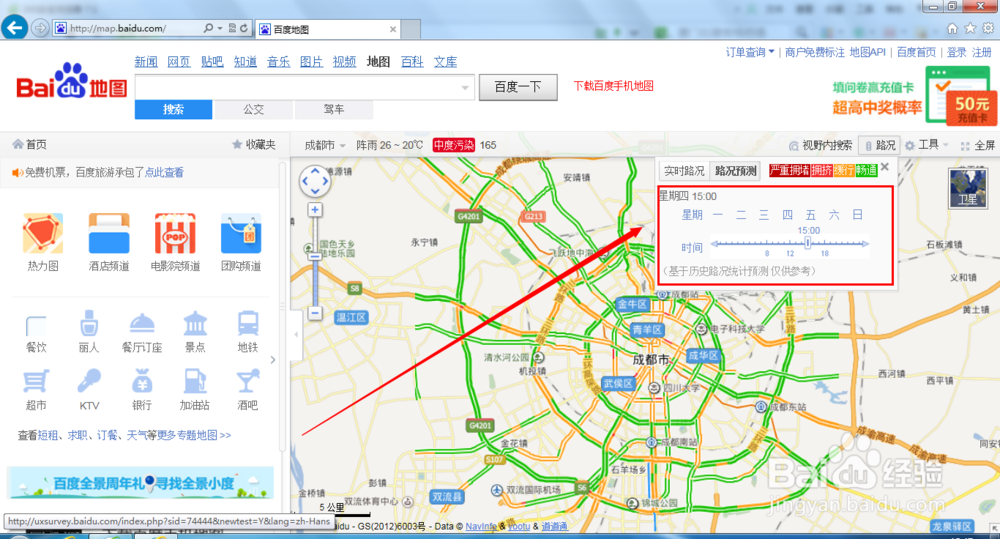Click the 百度一下 search button

tap(518, 87)
